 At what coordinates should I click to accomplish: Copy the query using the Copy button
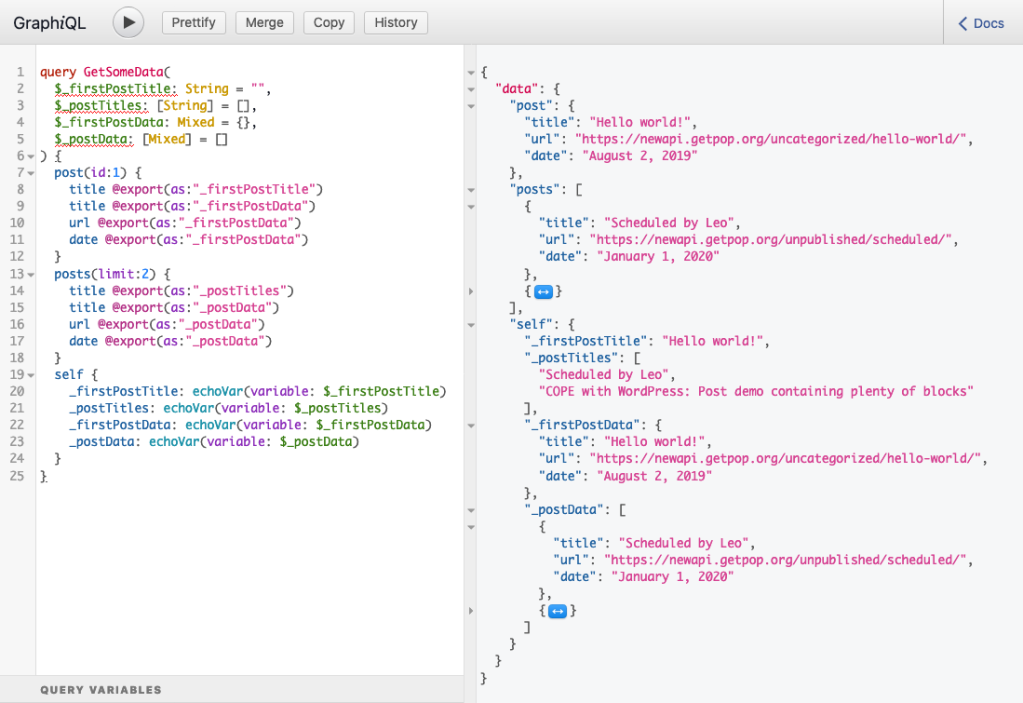pyautogui.click(x=328, y=22)
